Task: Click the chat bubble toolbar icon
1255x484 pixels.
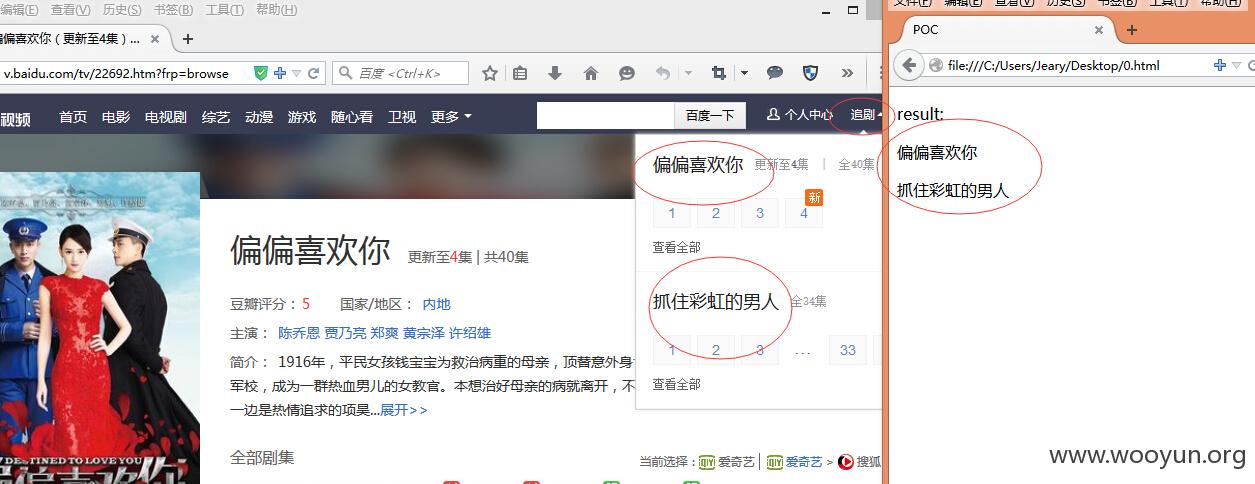Action: click(774, 73)
